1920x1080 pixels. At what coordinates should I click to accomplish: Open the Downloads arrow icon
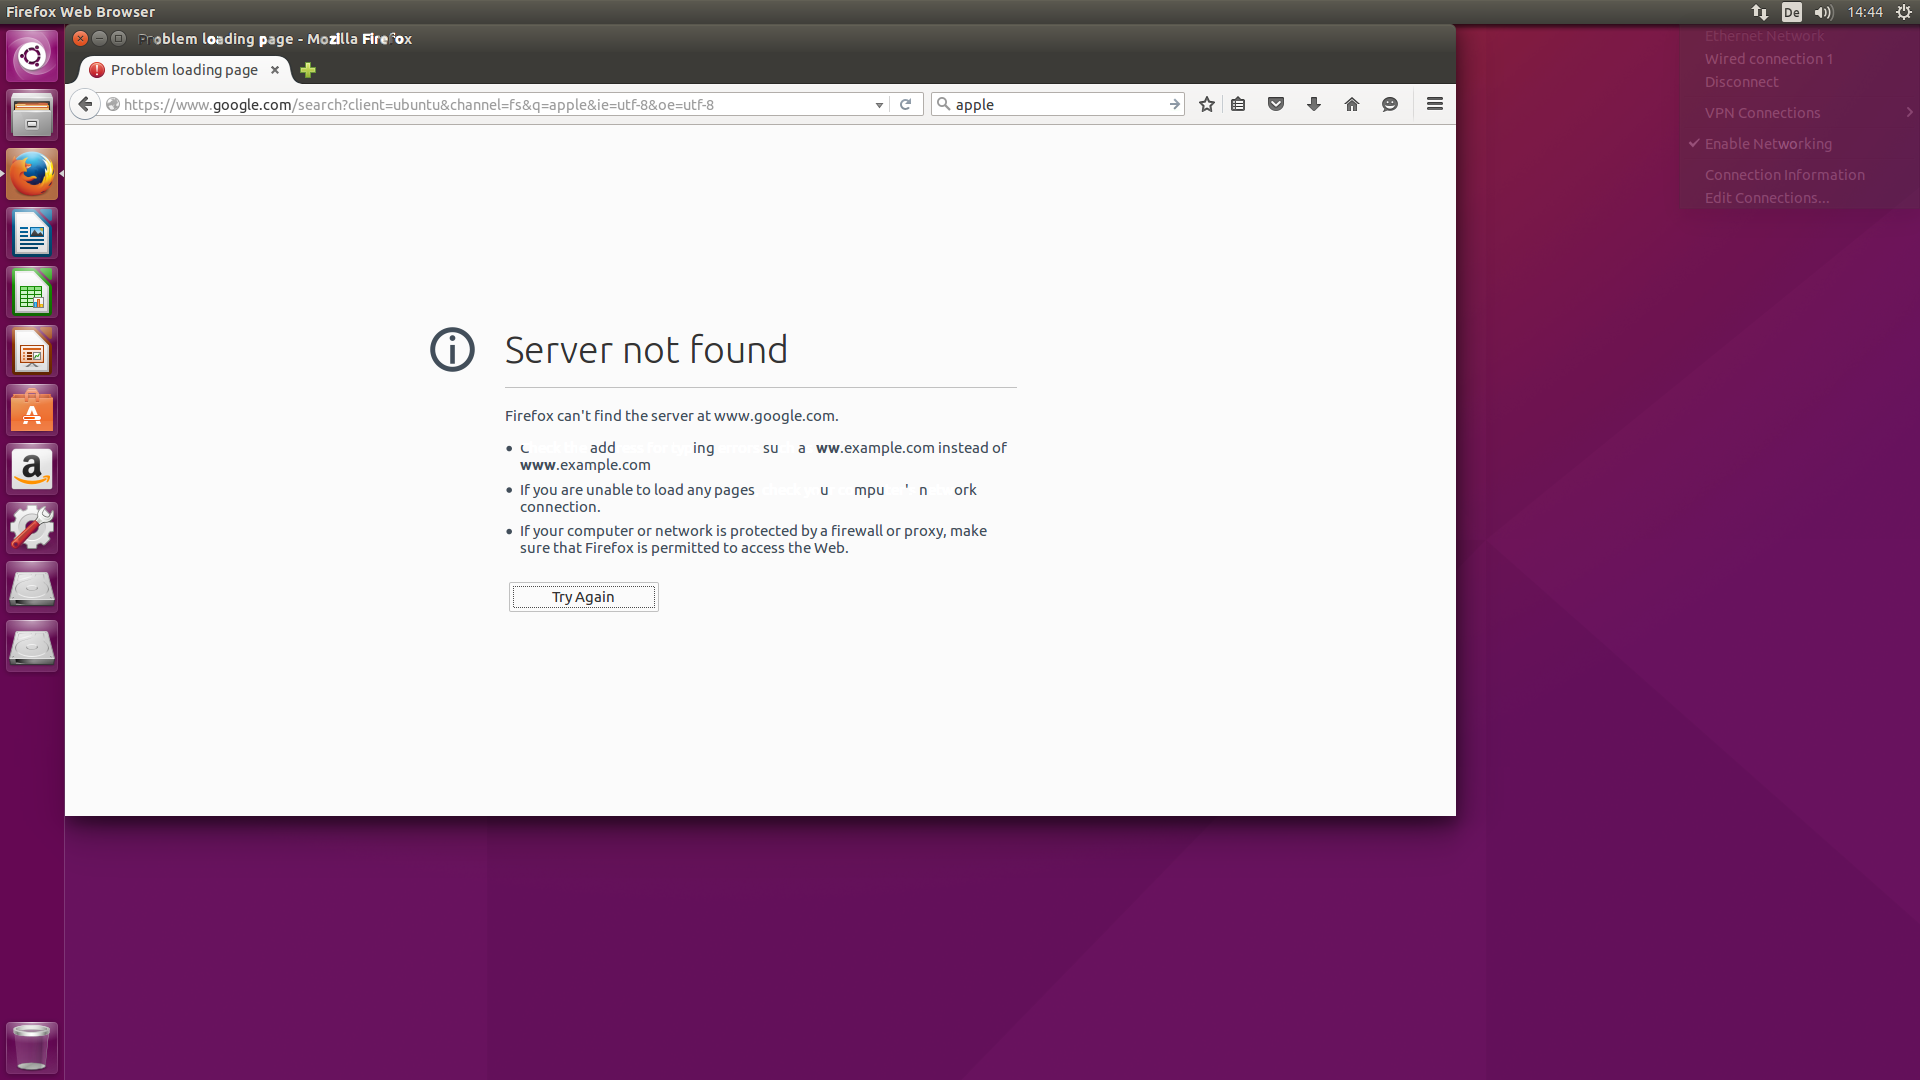(x=1314, y=104)
